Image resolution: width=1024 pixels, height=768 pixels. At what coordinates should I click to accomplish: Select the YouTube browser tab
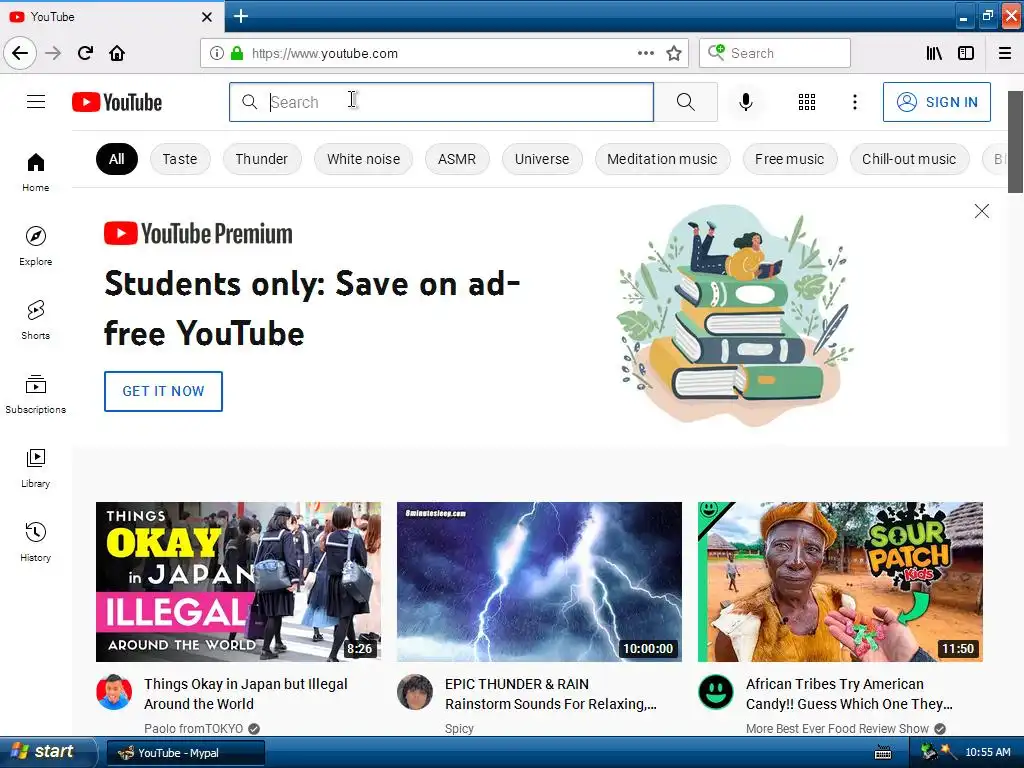112,16
